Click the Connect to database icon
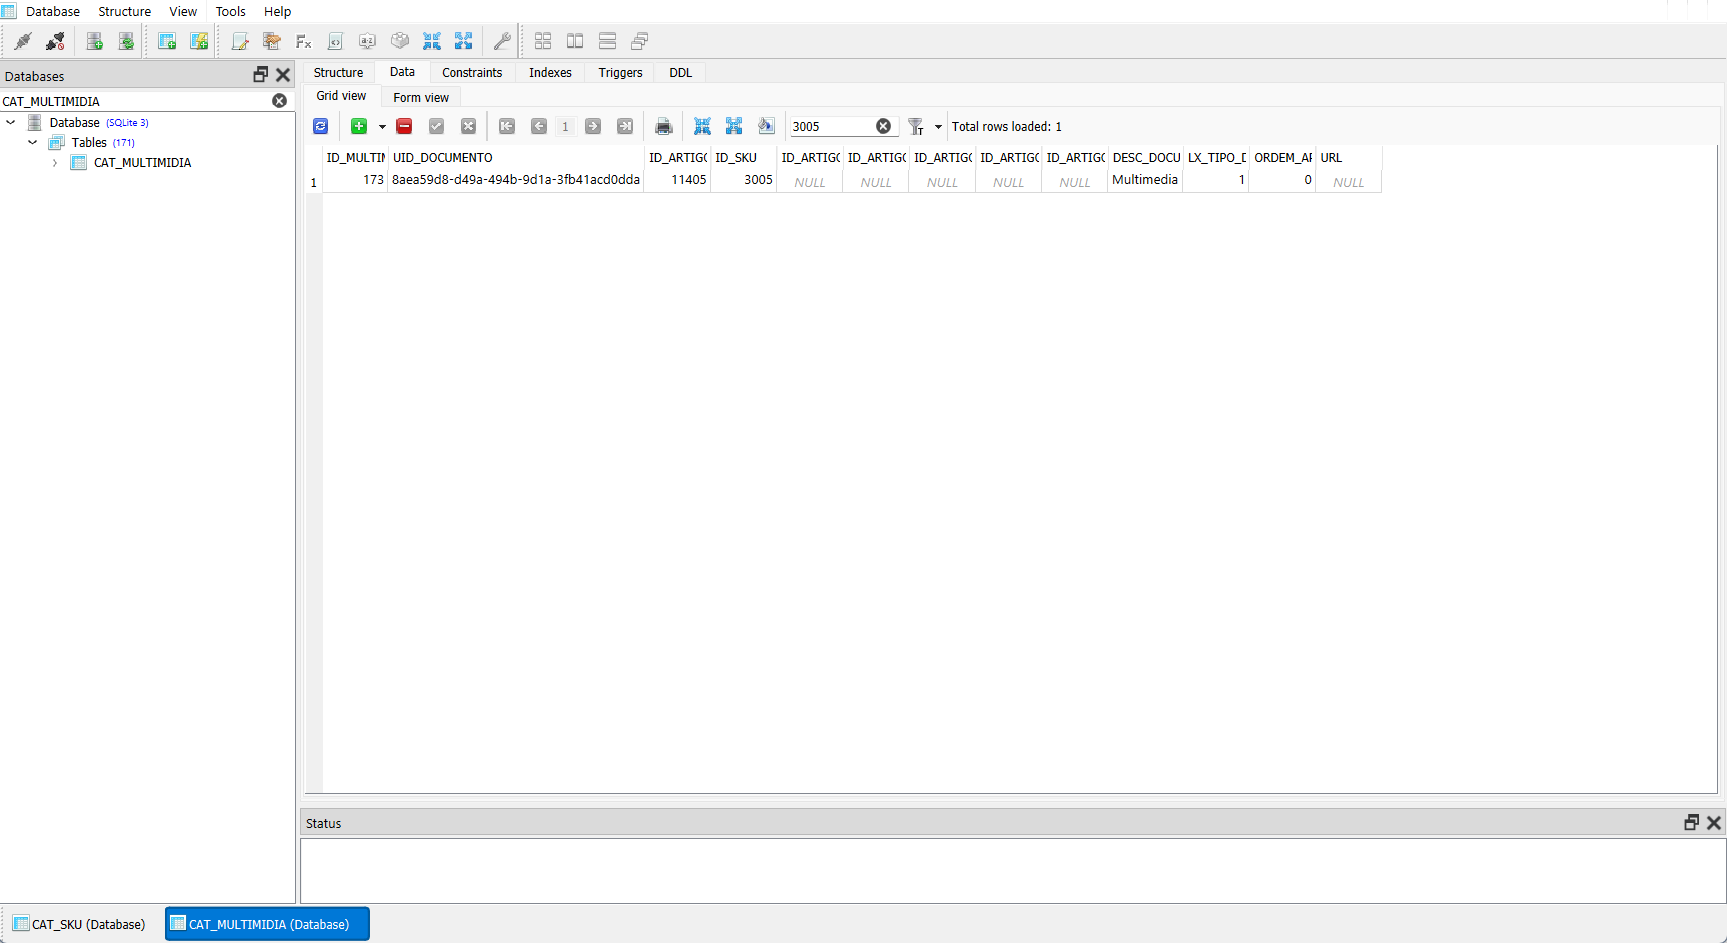Image resolution: width=1727 pixels, height=943 pixels. coord(23,41)
